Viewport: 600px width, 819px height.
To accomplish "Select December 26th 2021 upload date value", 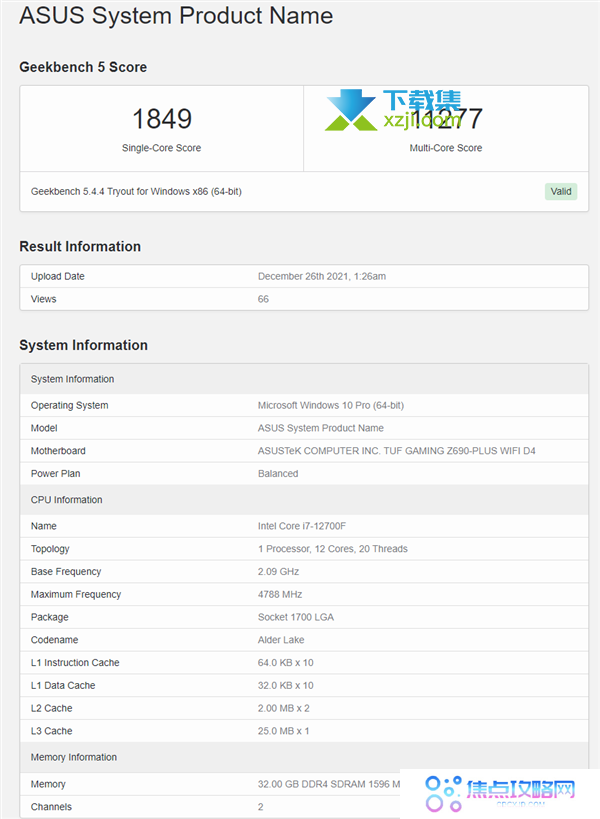I will pos(322,276).
